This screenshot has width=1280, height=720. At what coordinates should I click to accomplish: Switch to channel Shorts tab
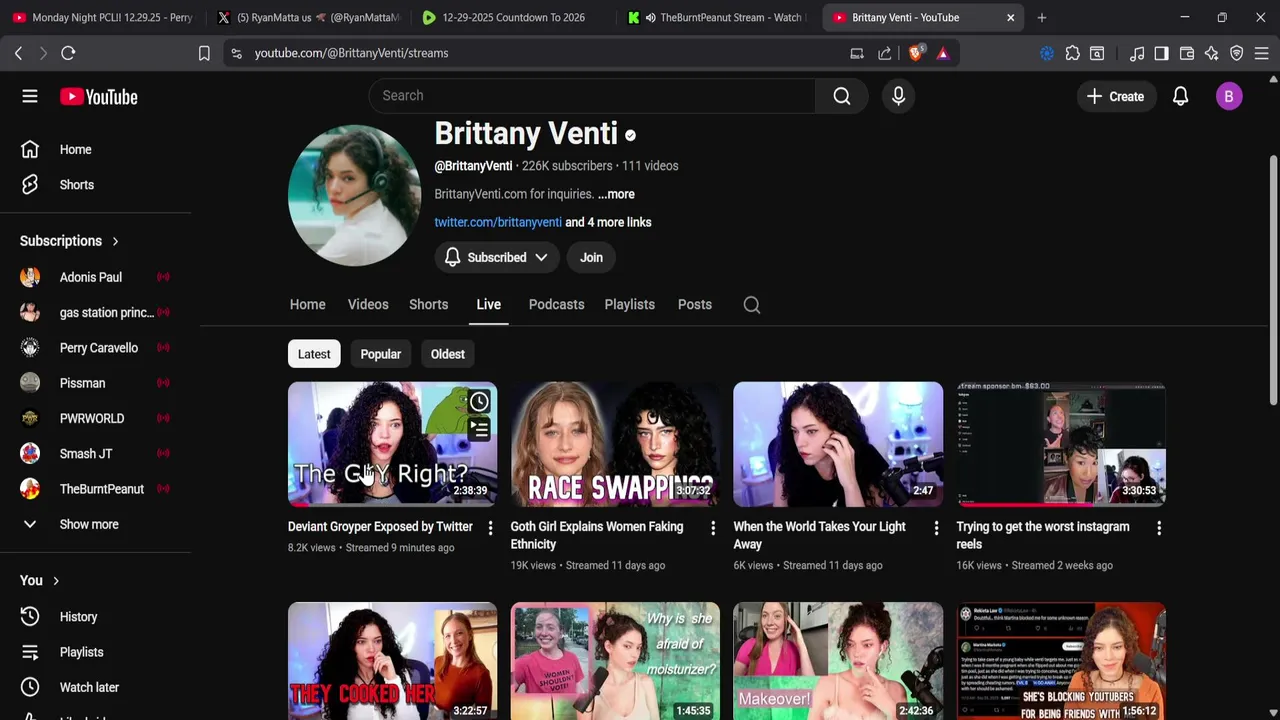[428, 305]
